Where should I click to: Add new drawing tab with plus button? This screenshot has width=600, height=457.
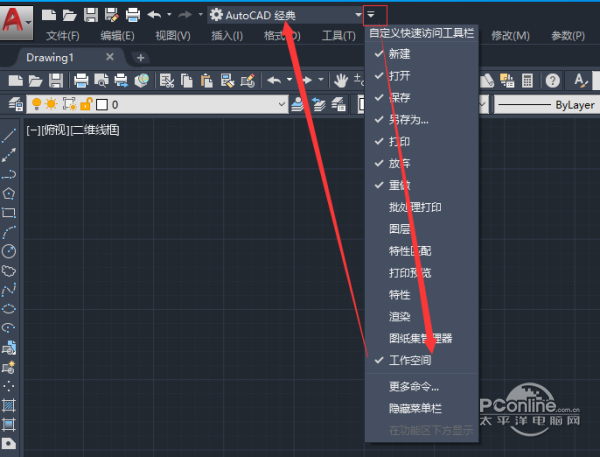pos(140,58)
